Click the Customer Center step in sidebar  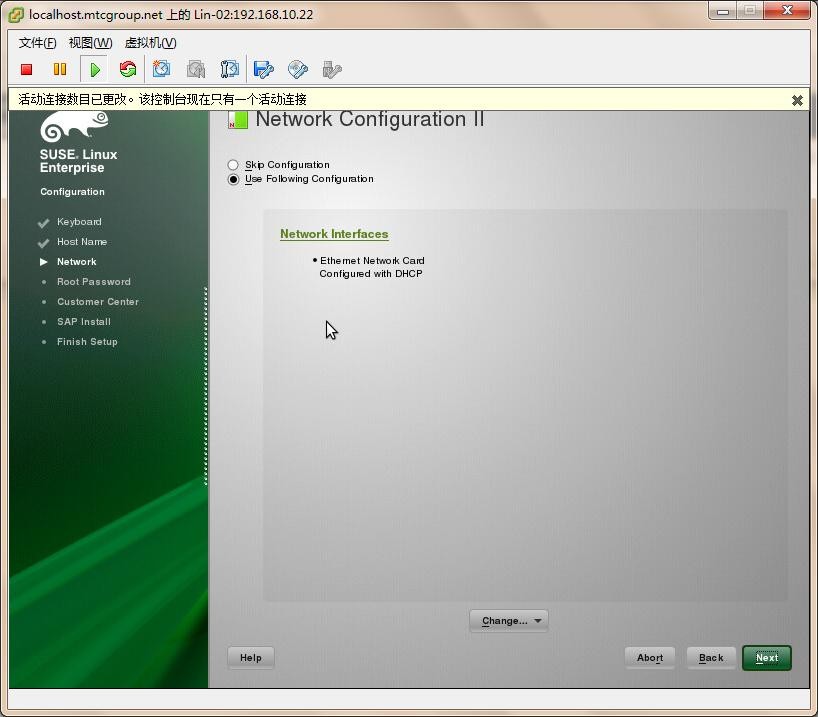[98, 302]
